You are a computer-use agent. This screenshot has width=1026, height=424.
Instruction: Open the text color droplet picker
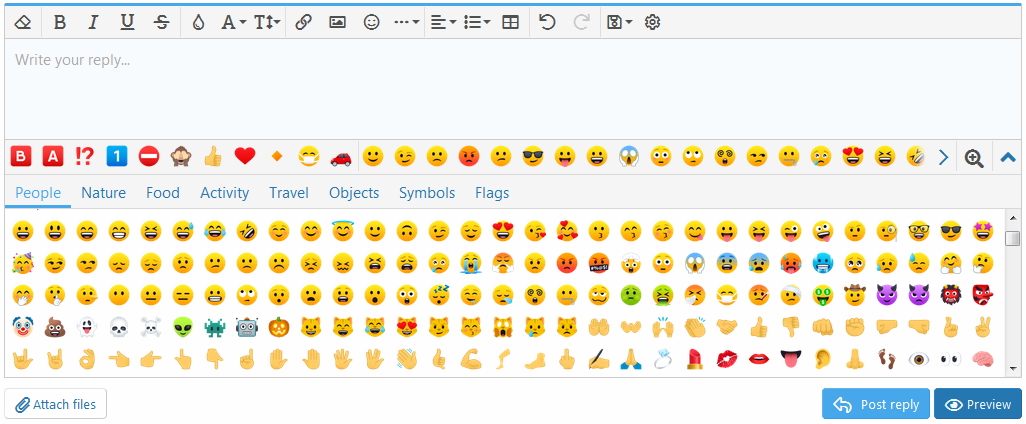[x=197, y=21]
